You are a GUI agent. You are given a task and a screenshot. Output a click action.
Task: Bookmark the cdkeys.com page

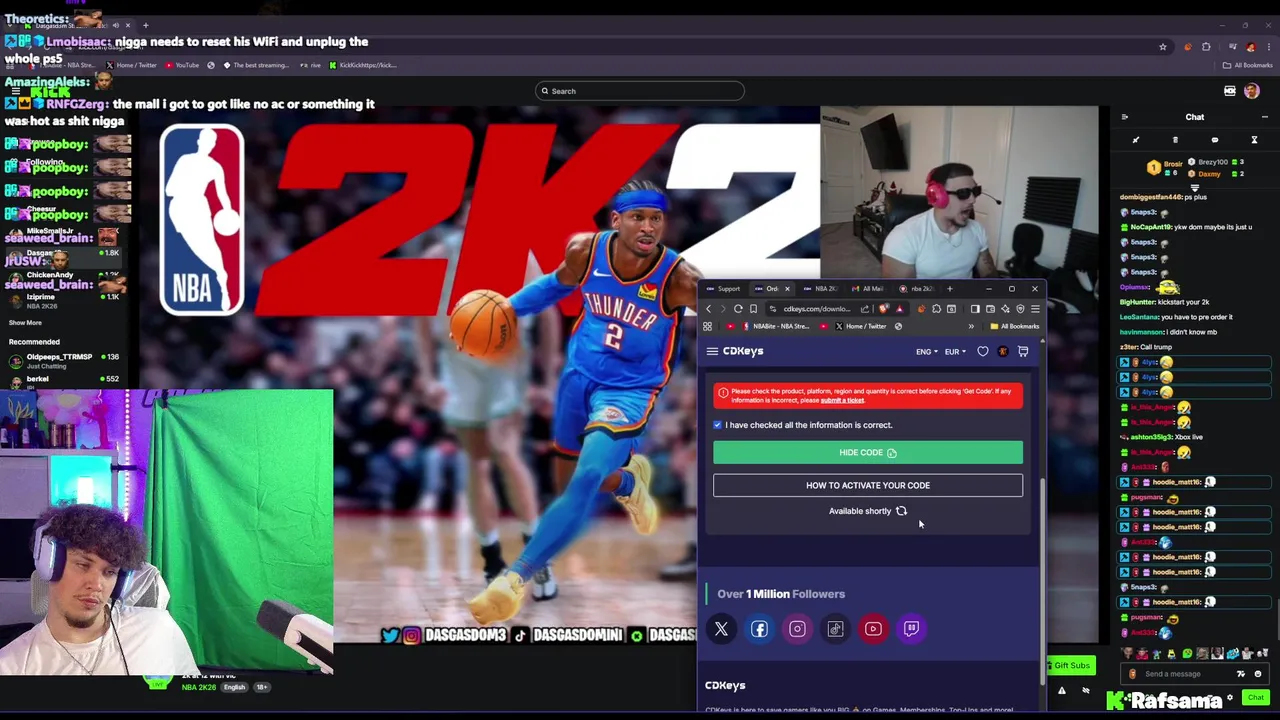tap(753, 309)
